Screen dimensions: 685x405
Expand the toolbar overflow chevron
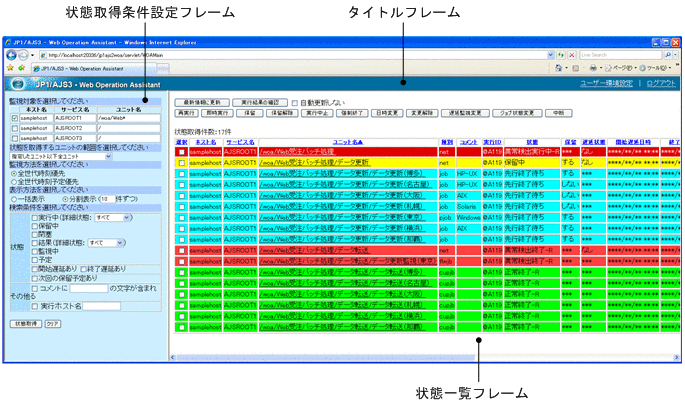677,66
